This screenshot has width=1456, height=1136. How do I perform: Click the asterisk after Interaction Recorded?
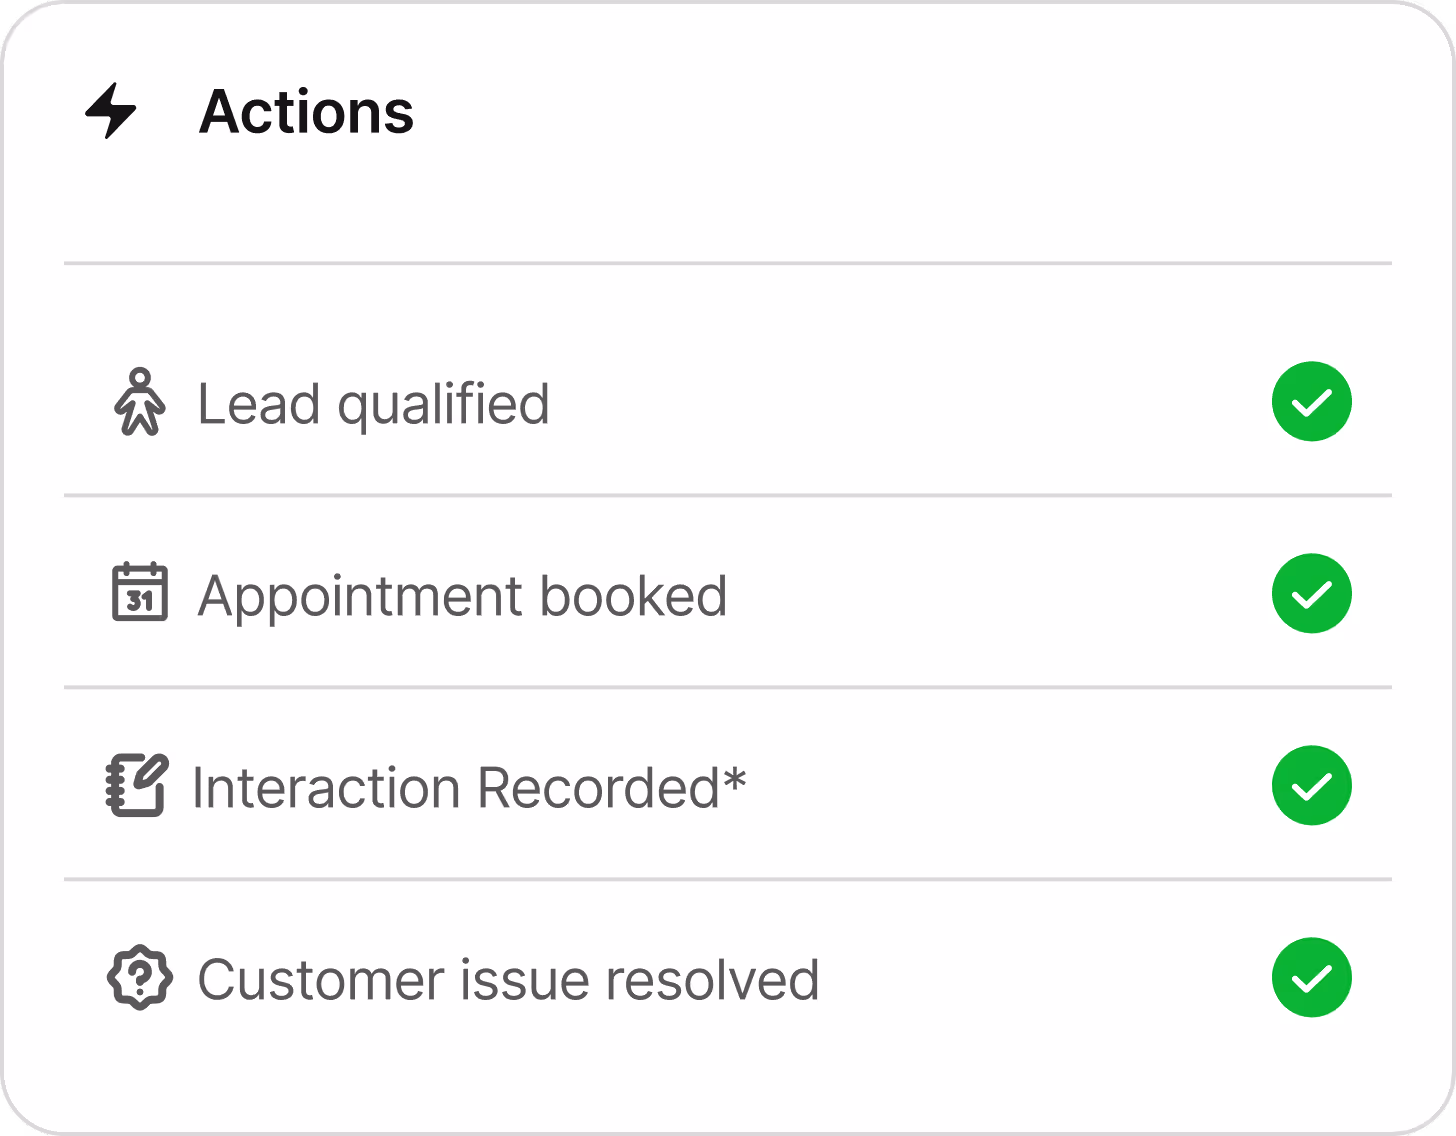click(735, 779)
